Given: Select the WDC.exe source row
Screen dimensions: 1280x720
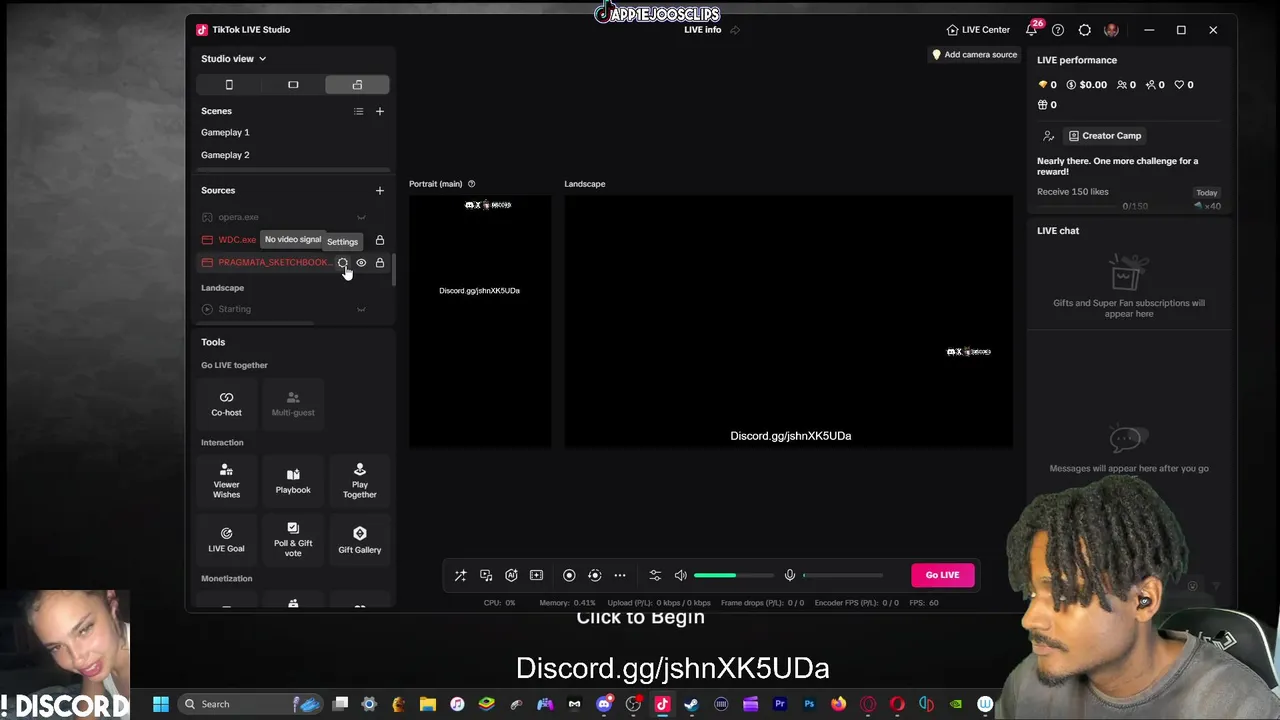Looking at the screenshot, I should 294,240.
